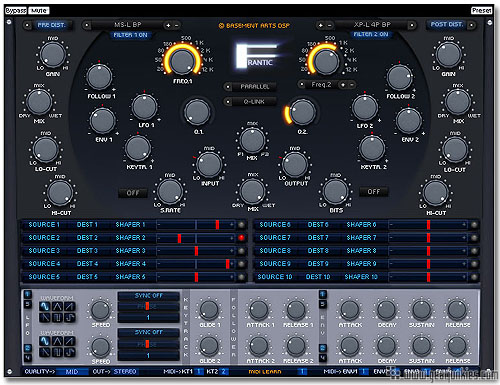This screenshot has width=500, height=385.
Task: Click the round LED next to POST DIST.
Action: [x=471, y=25]
